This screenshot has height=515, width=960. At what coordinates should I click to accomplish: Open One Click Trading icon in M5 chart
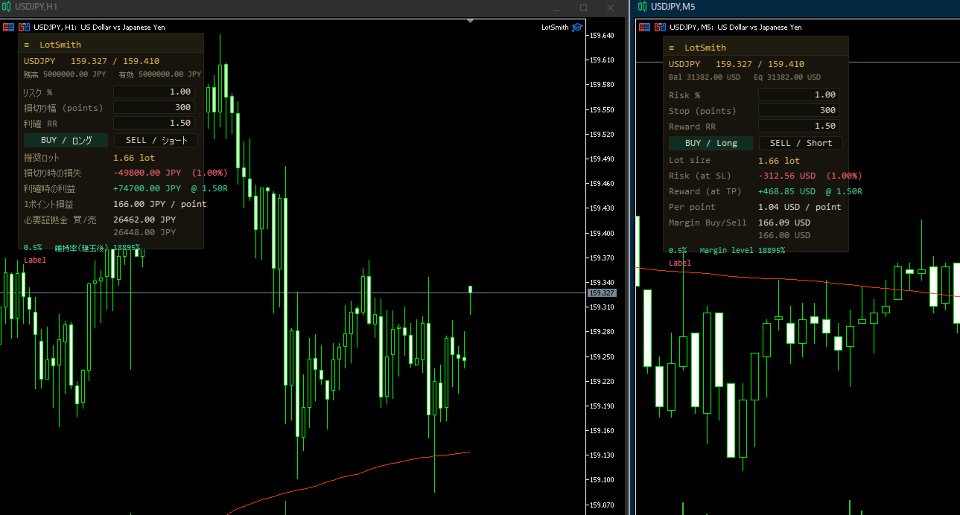click(644, 27)
